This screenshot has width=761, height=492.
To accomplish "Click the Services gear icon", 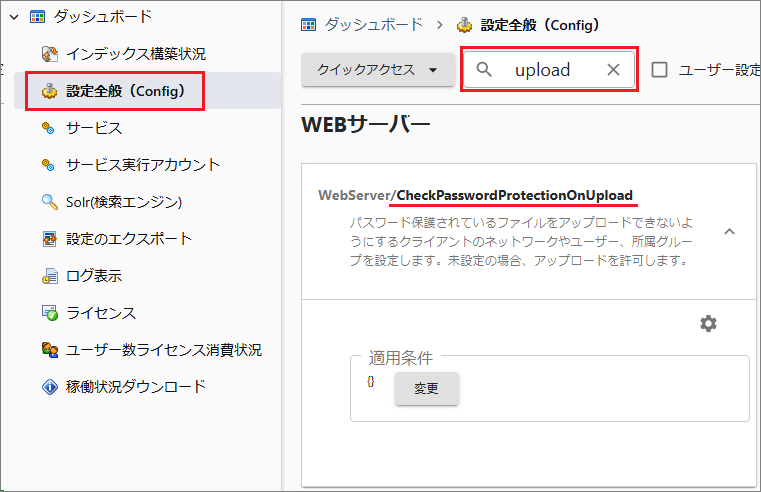I will 49,128.
